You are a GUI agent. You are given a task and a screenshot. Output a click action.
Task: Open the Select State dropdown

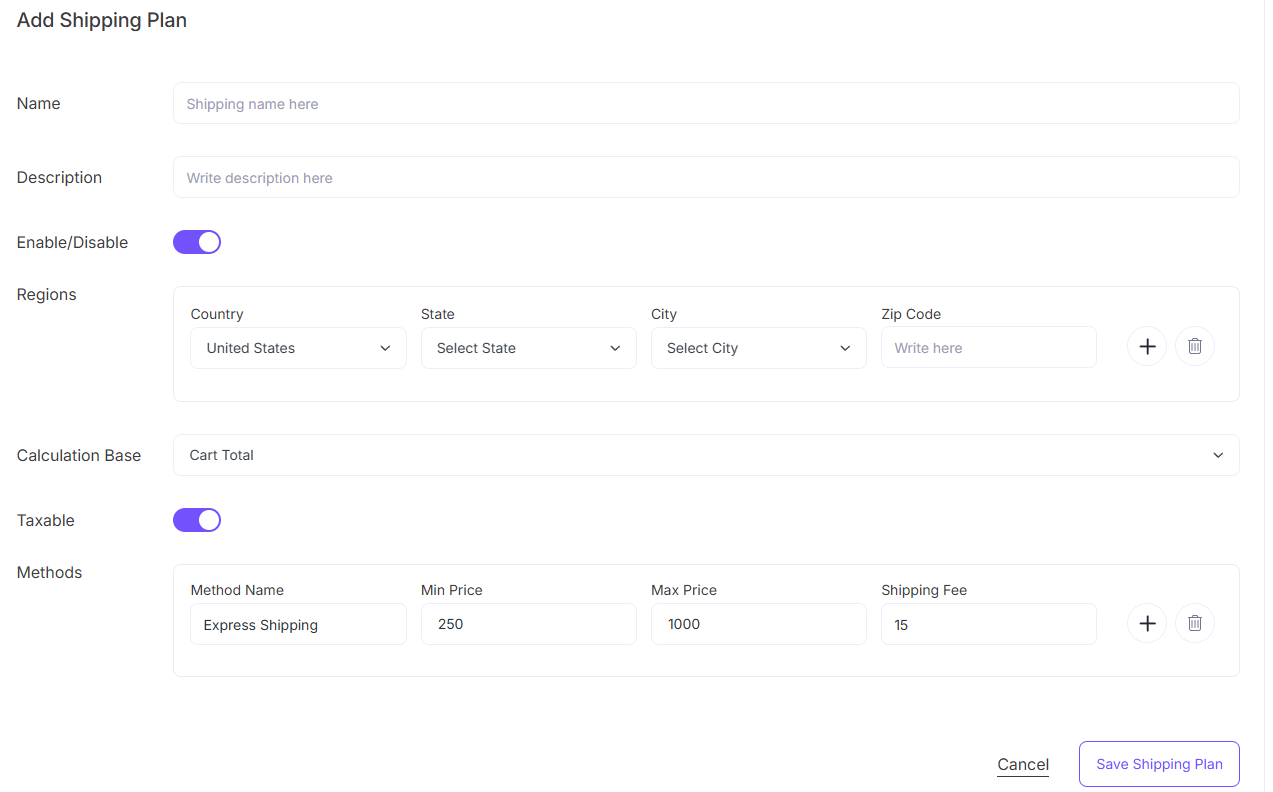click(528, 348)
